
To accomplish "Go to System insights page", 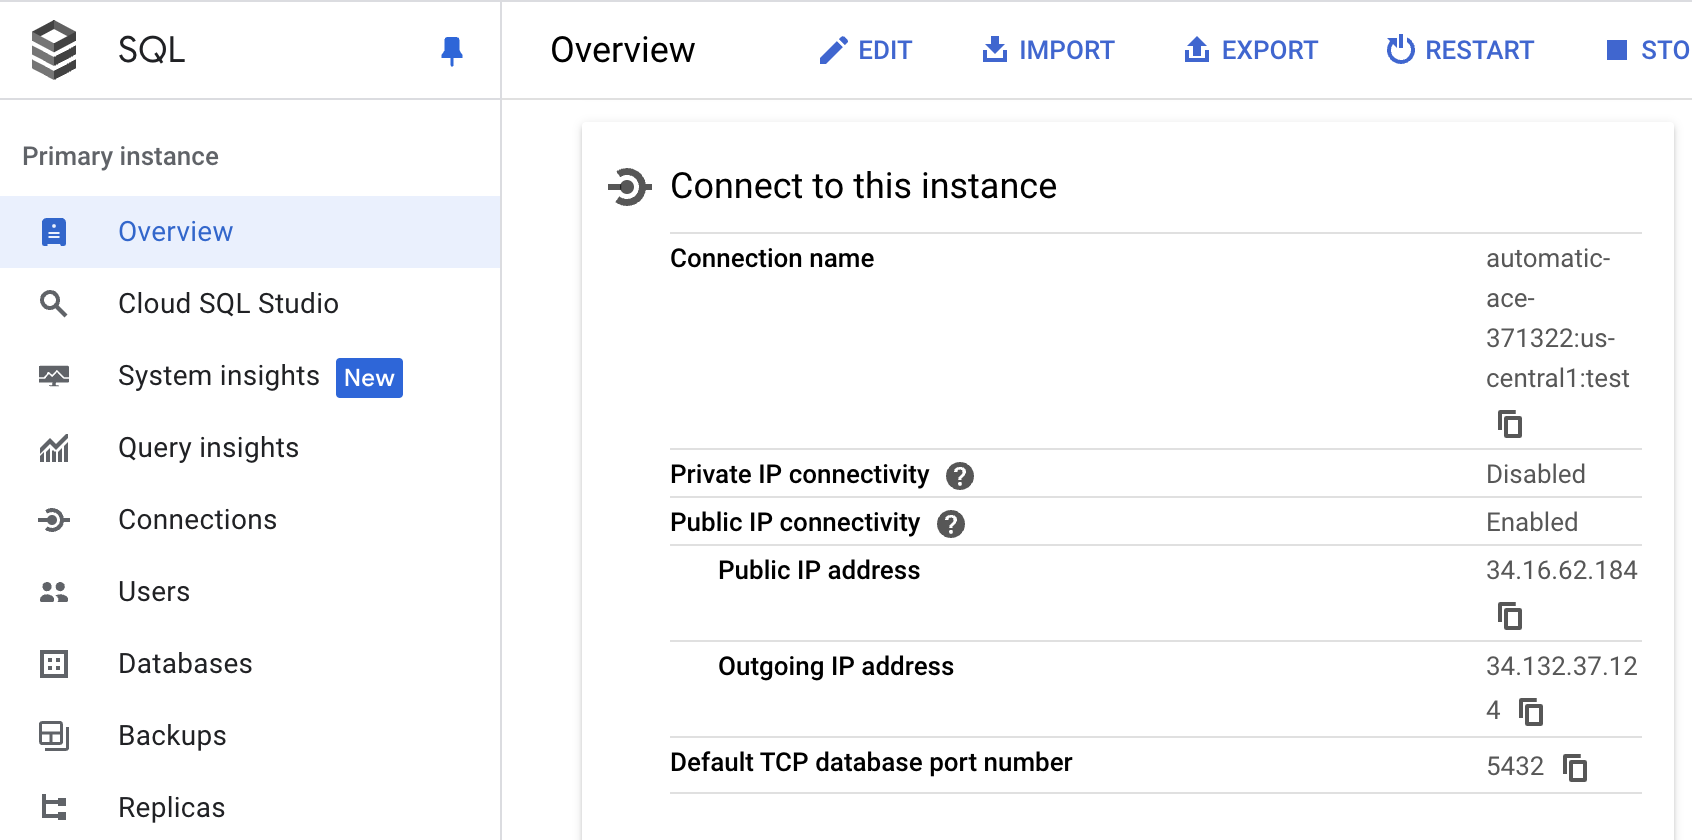I will [x=218, y=376].
